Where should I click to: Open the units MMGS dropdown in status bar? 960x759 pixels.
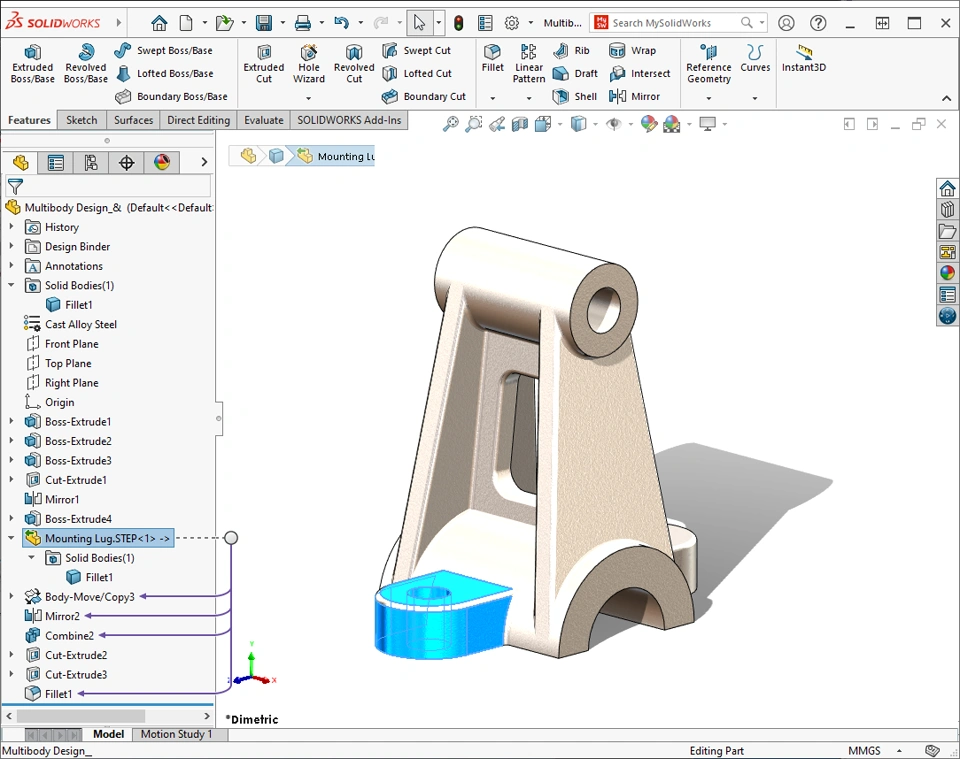point(899,750)
